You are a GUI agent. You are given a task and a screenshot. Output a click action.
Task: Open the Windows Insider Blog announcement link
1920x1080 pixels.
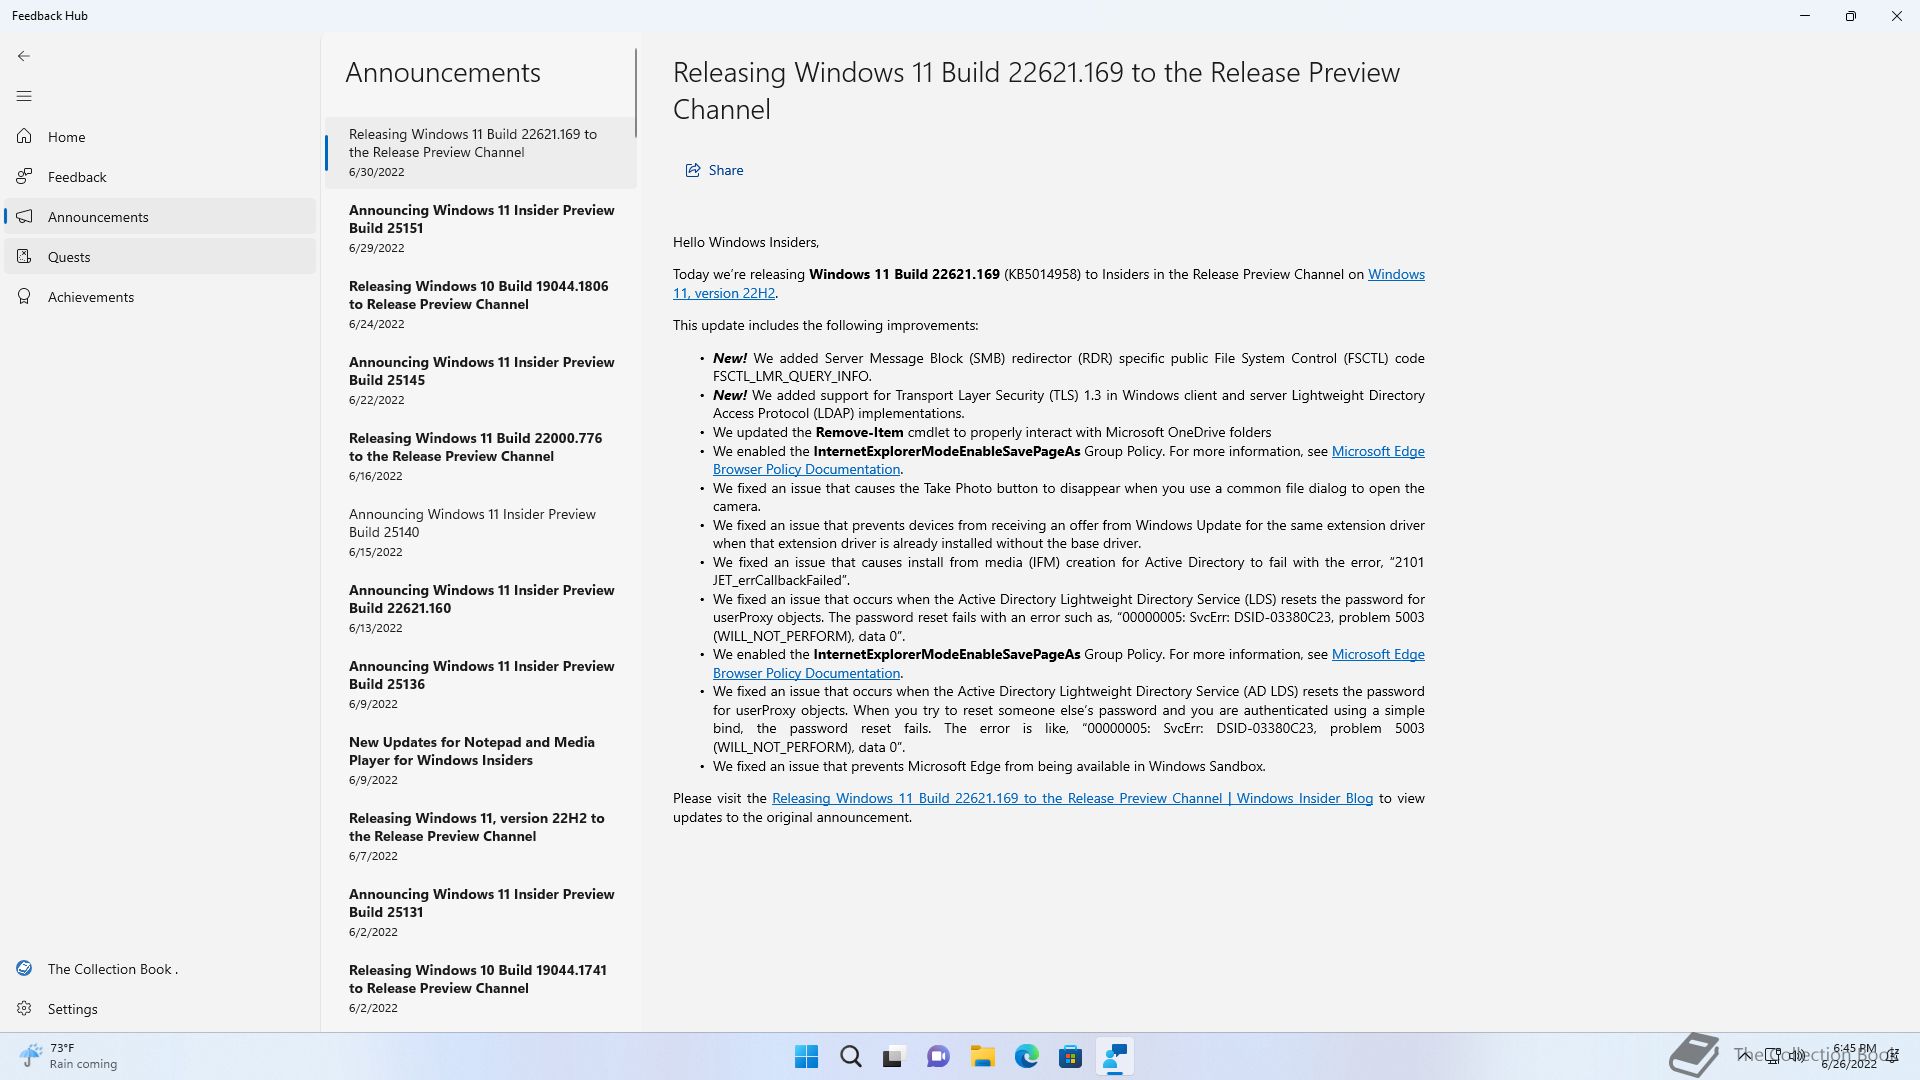(x=1072, y=798)
